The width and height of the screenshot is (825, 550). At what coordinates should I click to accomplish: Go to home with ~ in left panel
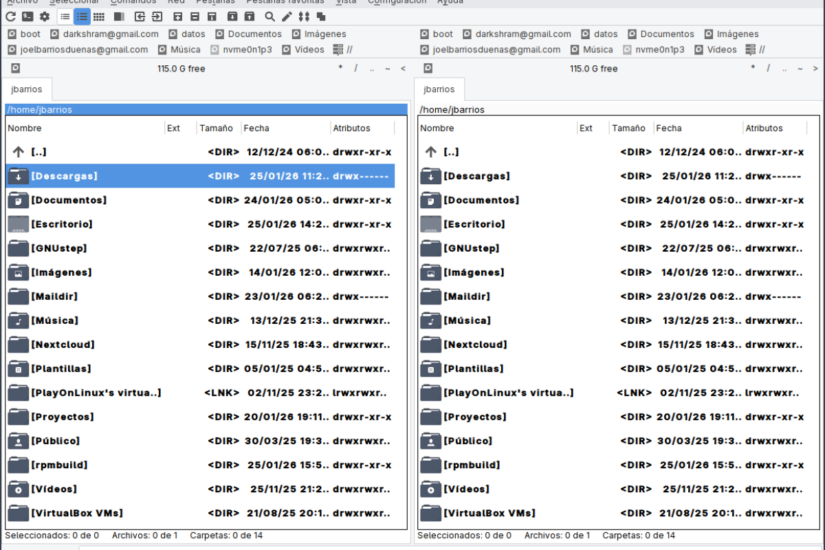click(388, 68)
